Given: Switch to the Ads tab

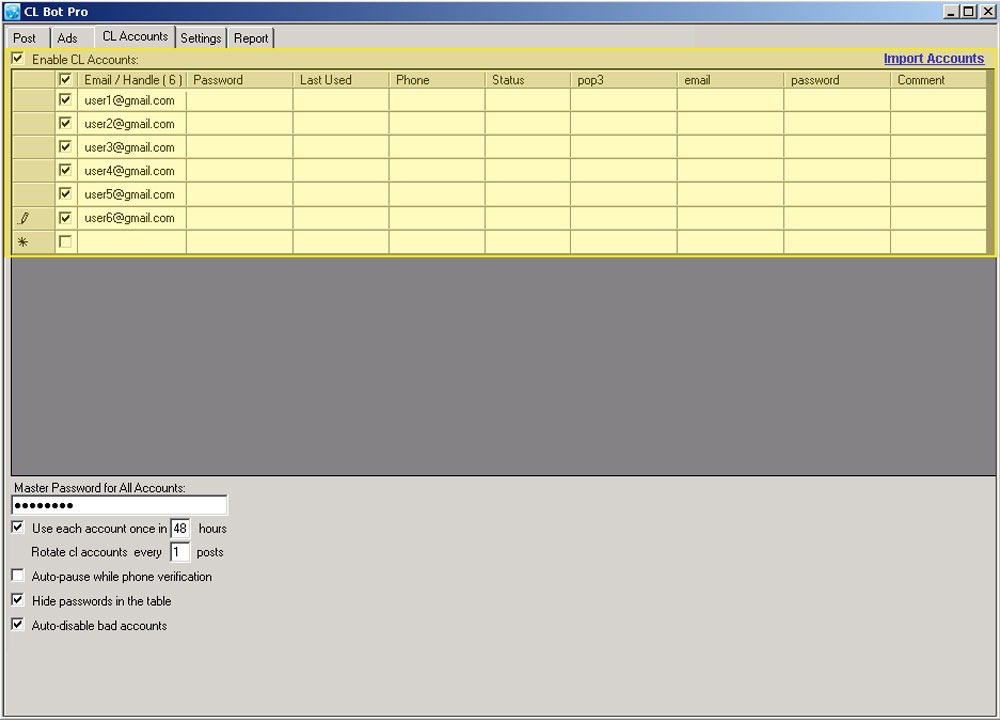Looking at the screenshot, I should (68, 38).
